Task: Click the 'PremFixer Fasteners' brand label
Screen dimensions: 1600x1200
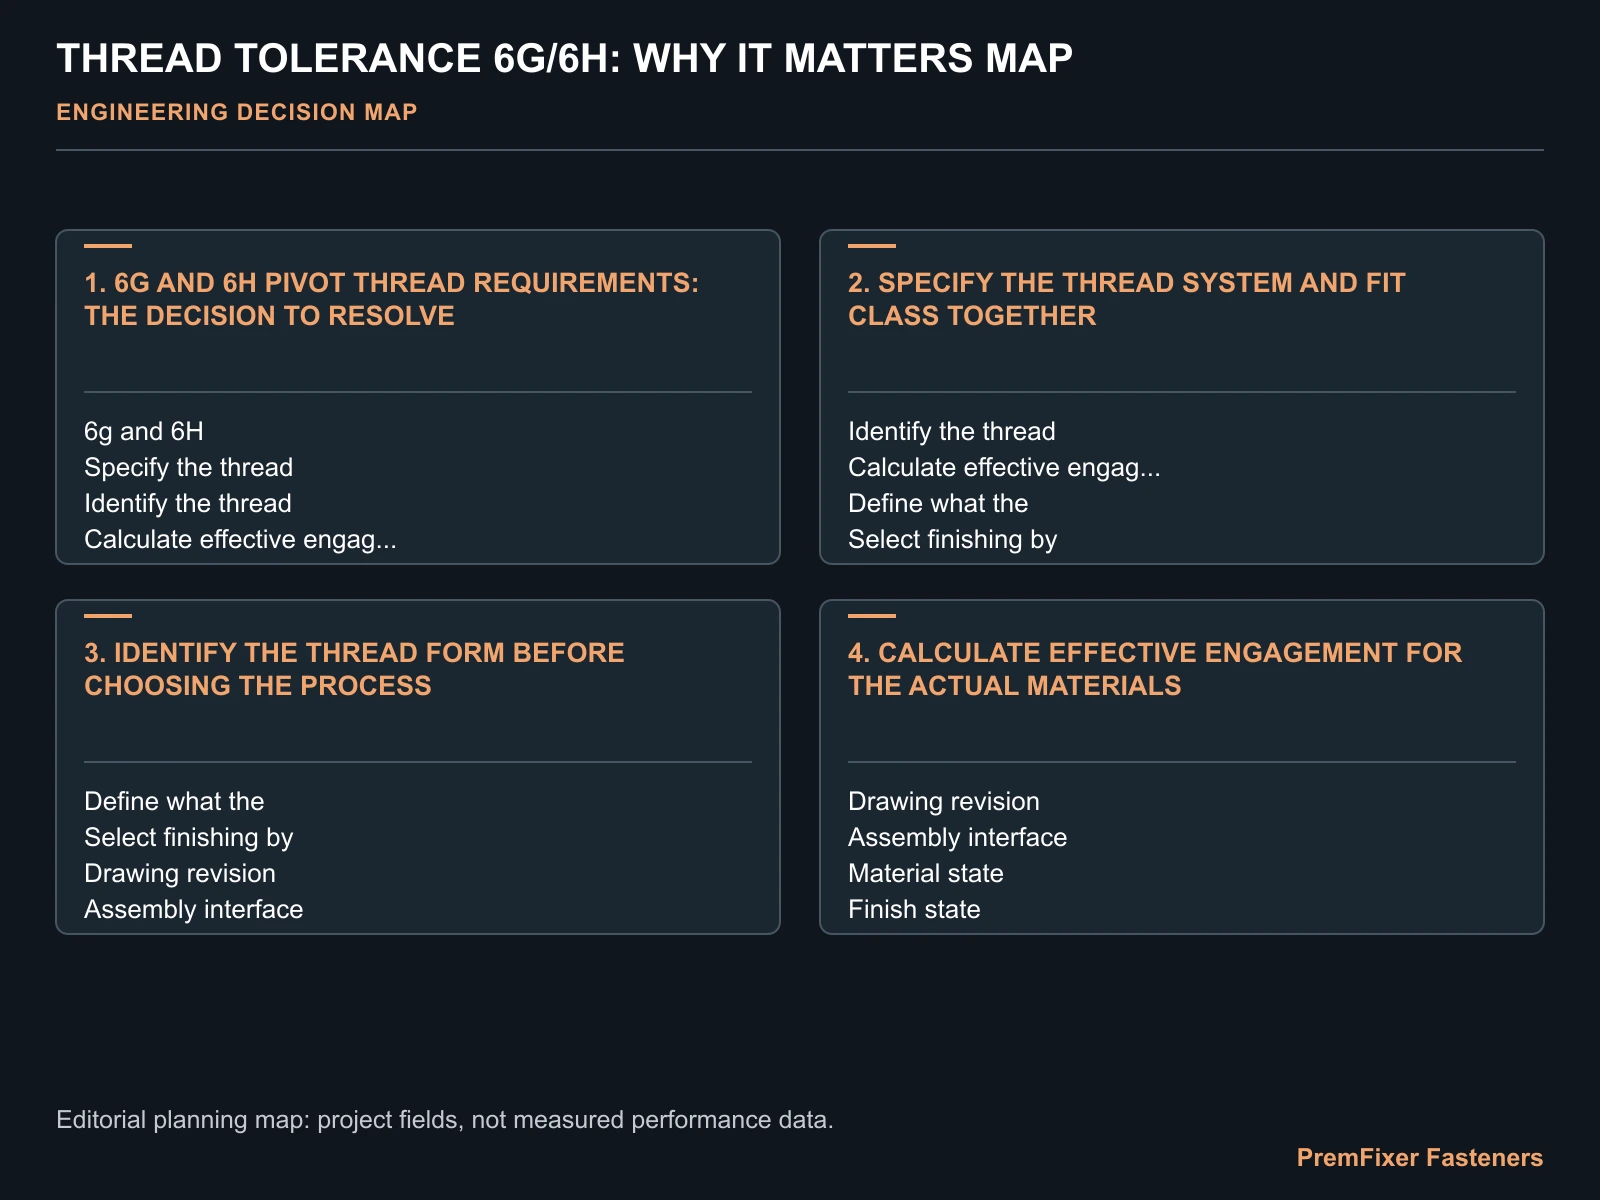Action: click(x=1420, y=1158)
